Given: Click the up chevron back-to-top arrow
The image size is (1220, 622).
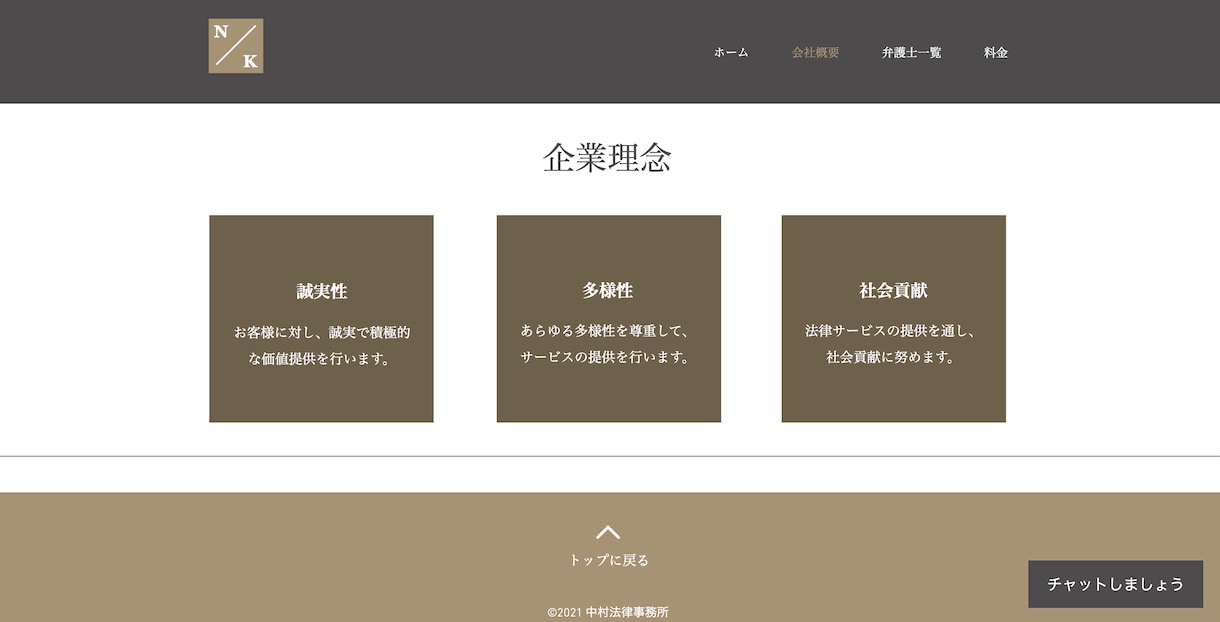Looking at the screenshot, I should point(608,532).
